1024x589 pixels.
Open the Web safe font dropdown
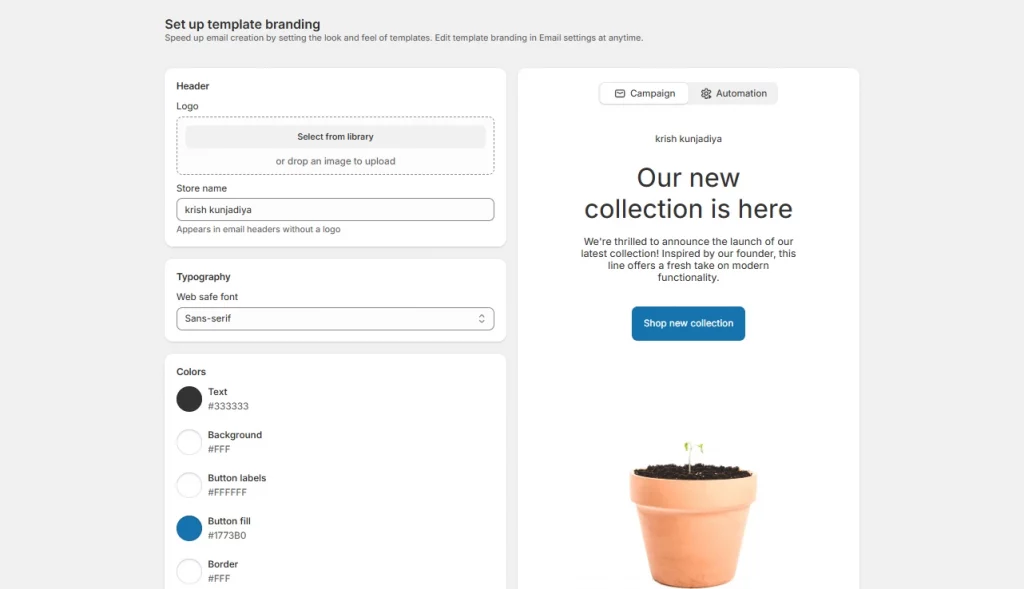click(x=335, y=319)
